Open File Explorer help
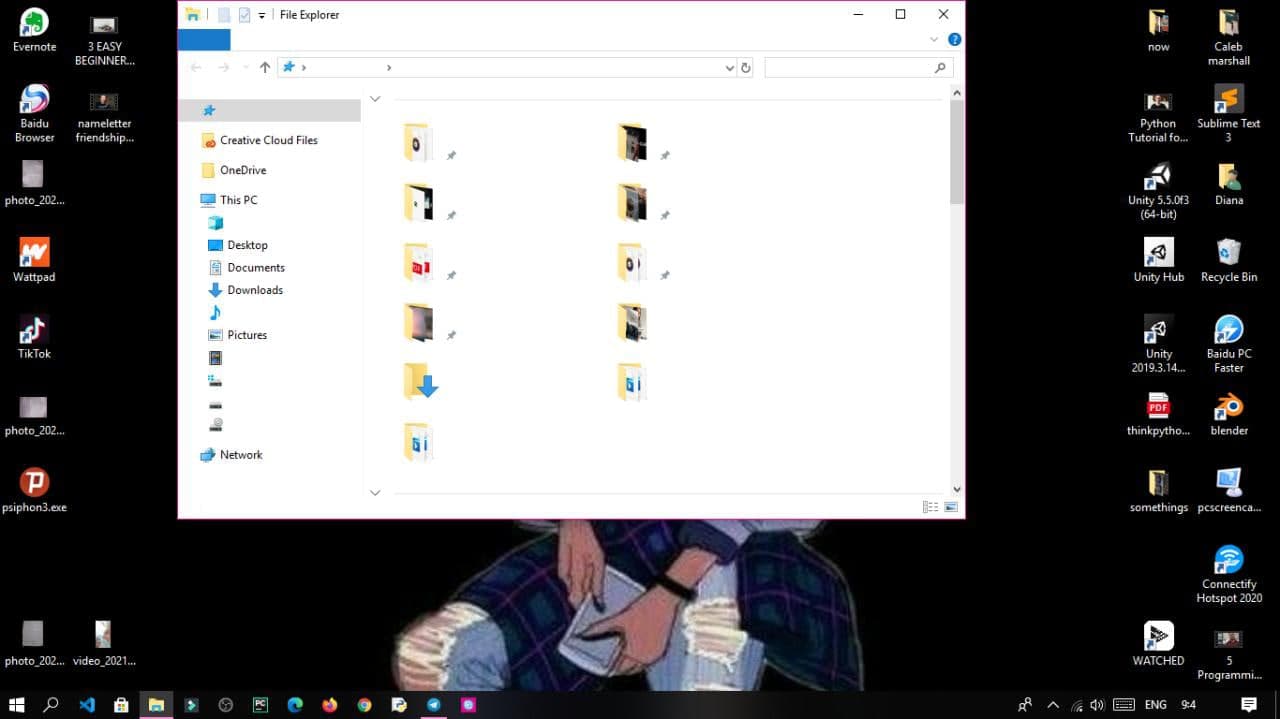Viewport: 1280px width, 719px height. pyautogui.click(x=954, y=40)
